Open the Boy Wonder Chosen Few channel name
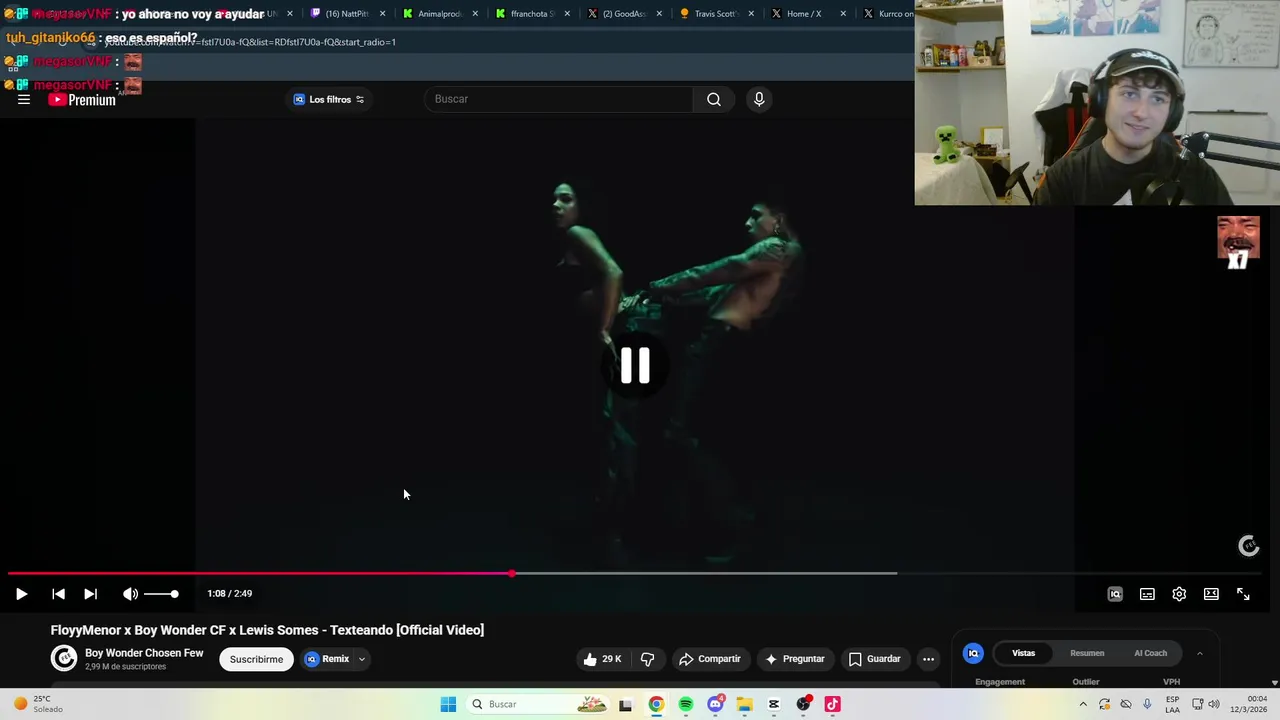 pos(144,653)
